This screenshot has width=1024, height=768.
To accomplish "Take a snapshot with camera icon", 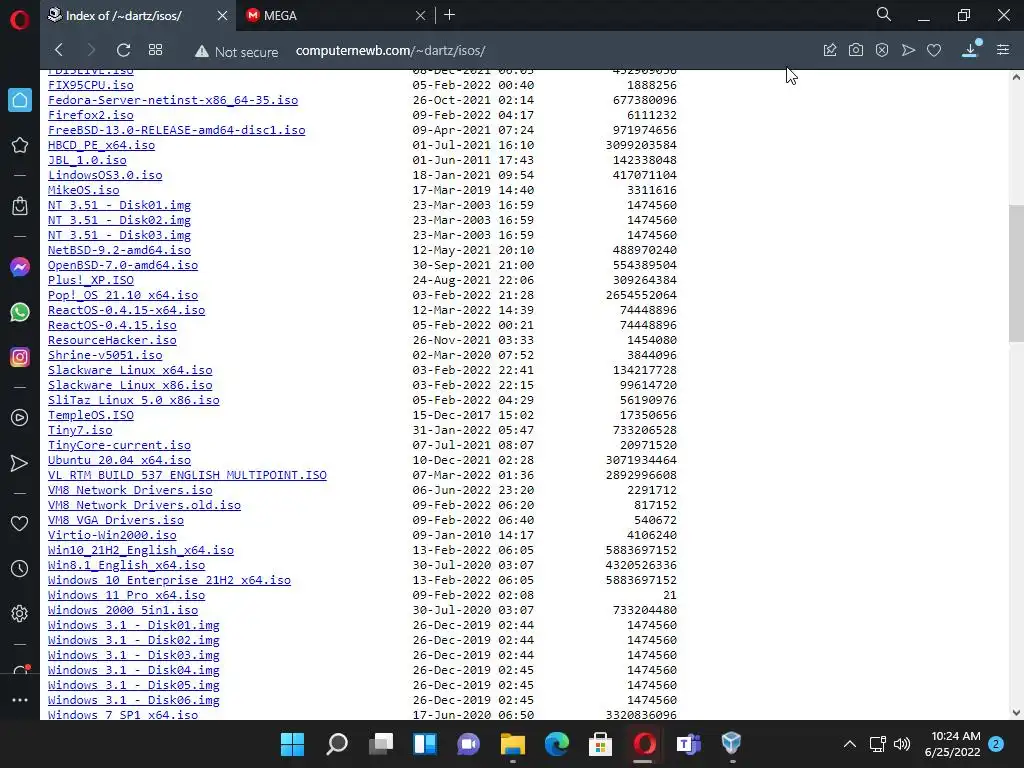I will [856, 50].
